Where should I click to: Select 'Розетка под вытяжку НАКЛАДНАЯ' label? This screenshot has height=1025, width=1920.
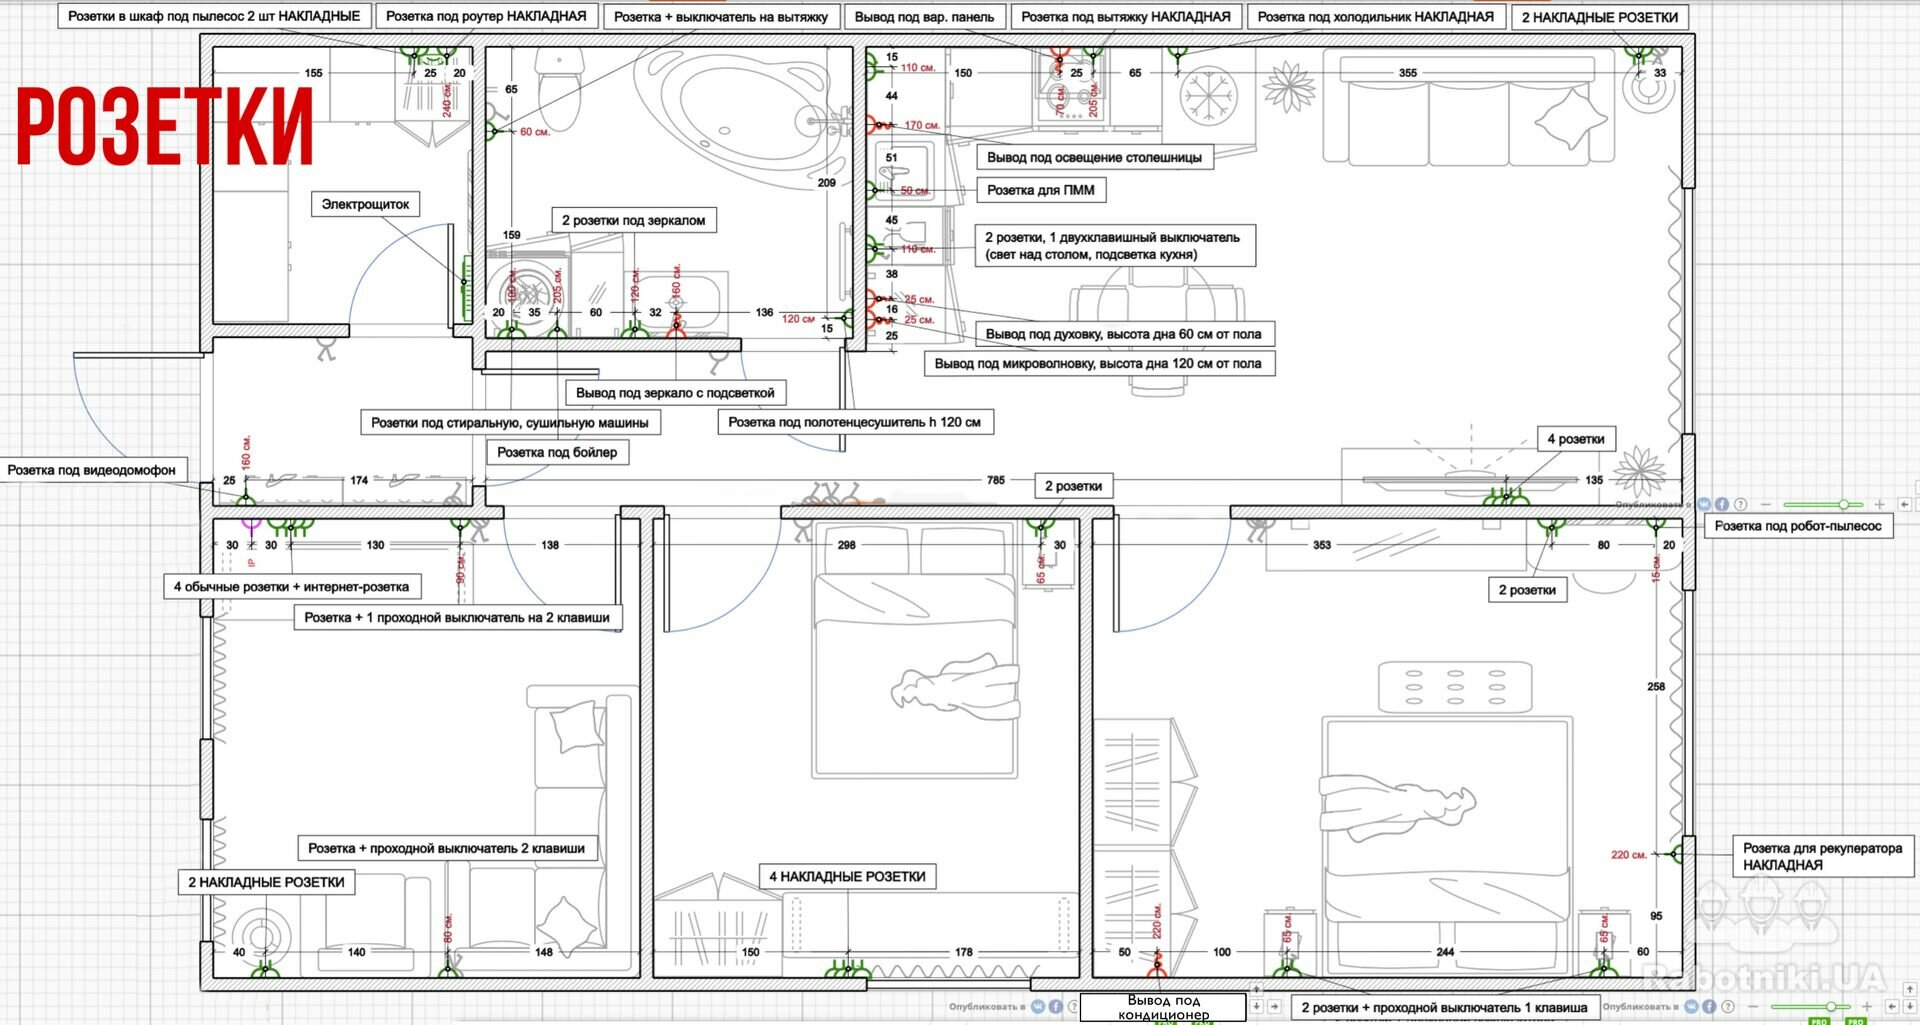(1126, 17)
